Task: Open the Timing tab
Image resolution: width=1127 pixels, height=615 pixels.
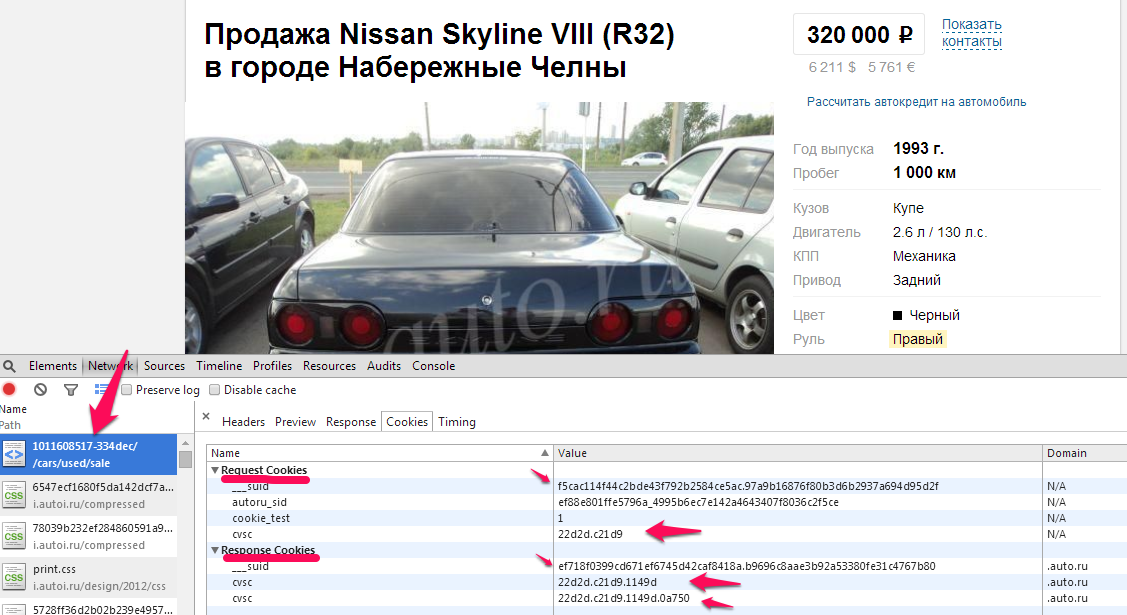Action: pyautogui.click(x=457, y=422)
